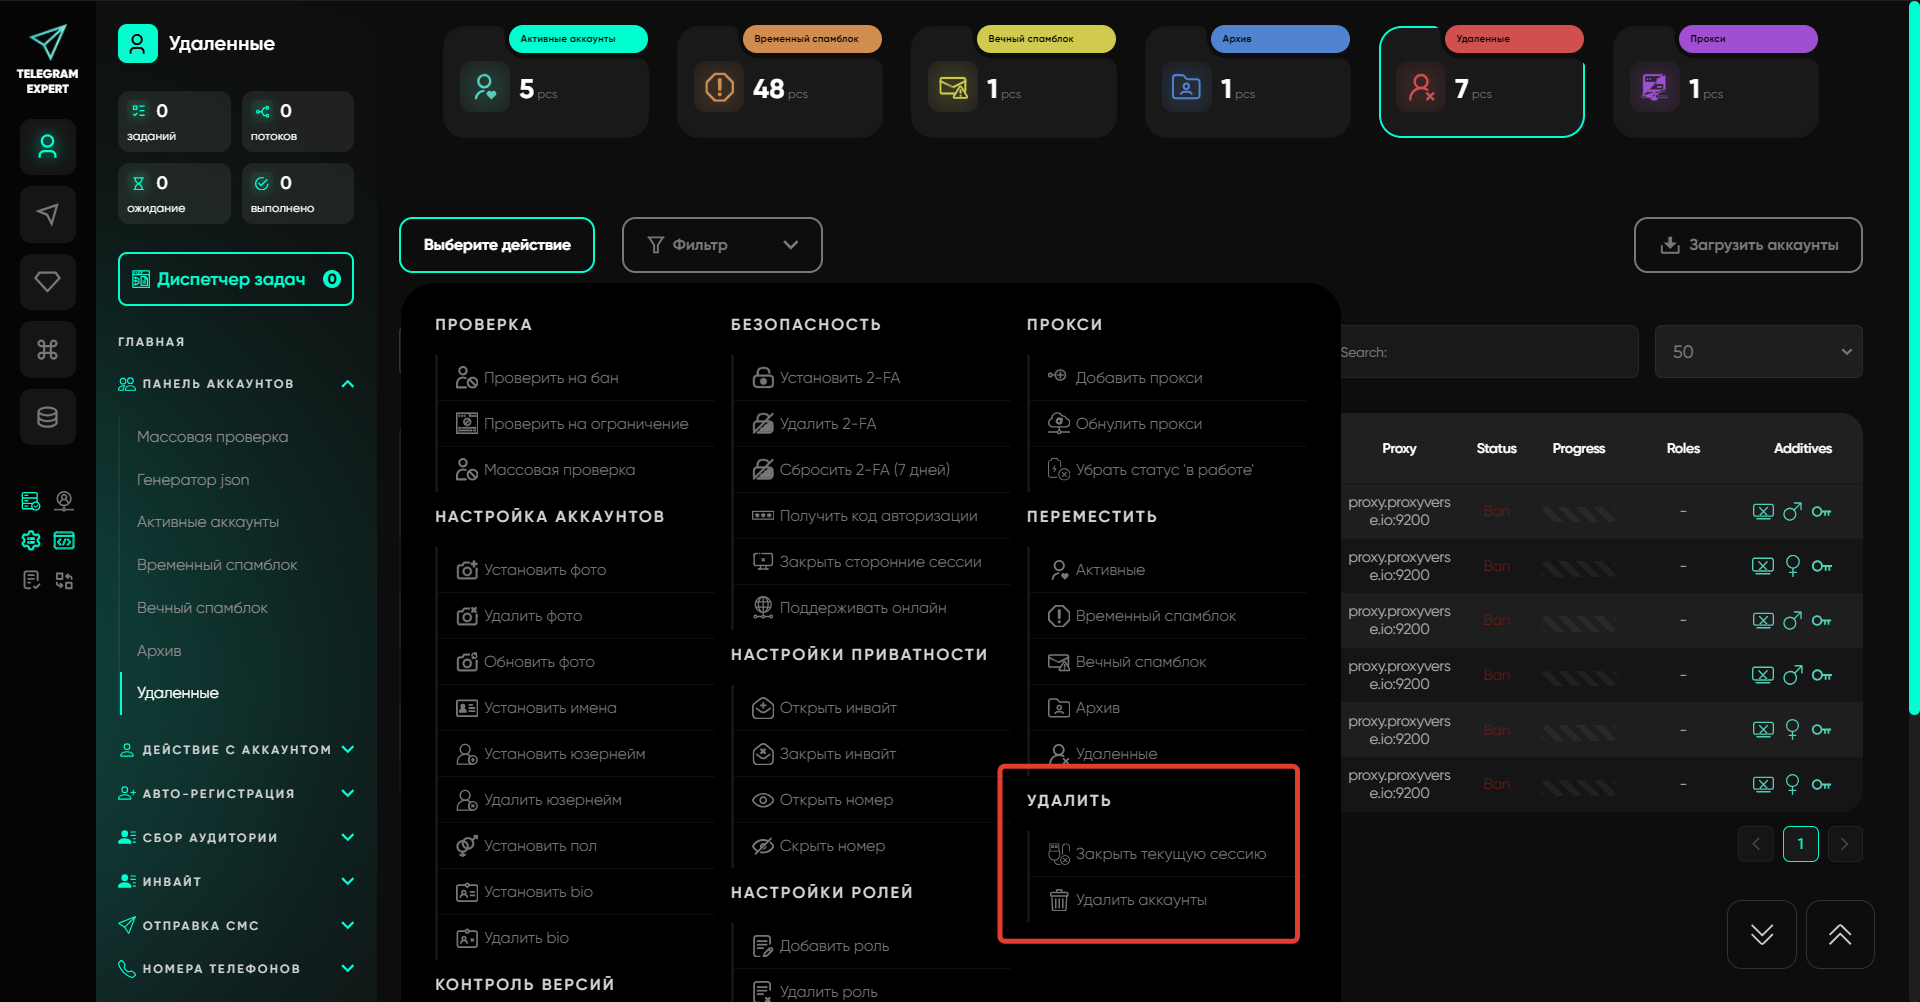
Task: Select the Активные аккаунты status card
Action: 546,83
